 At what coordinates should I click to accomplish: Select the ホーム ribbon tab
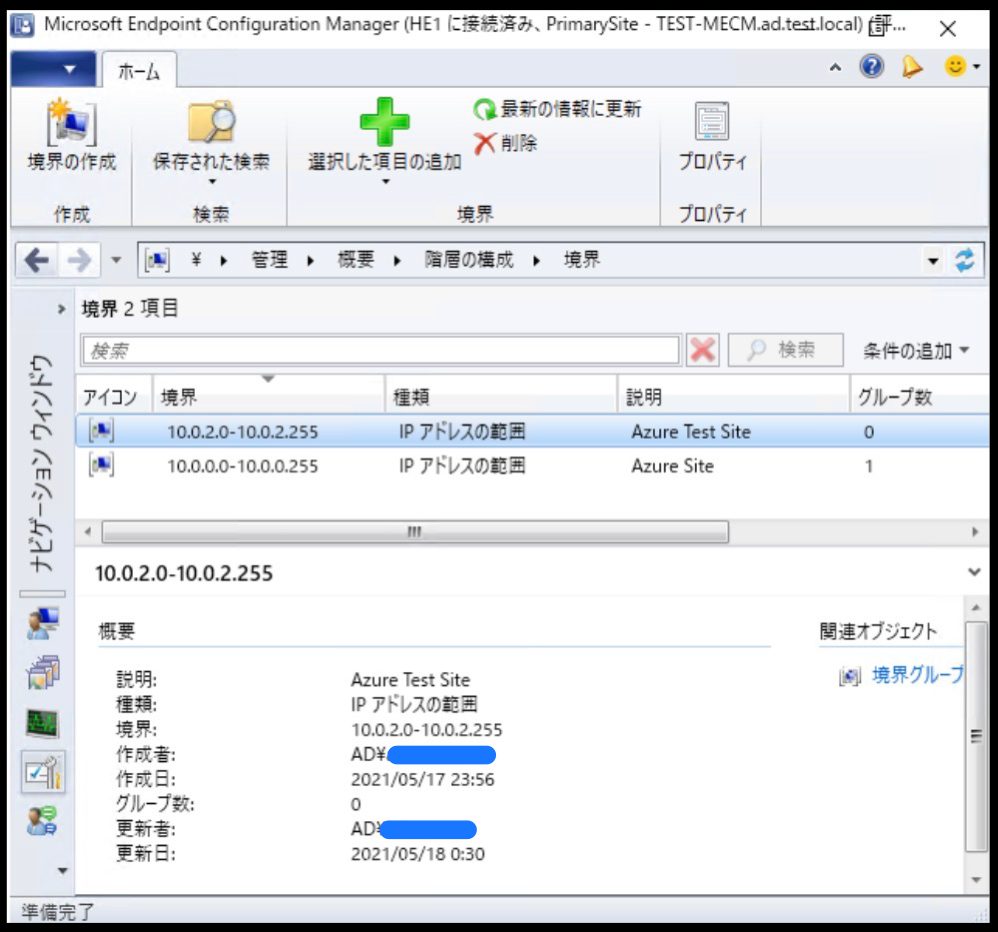pyautogui.click(x=139, y=71)
